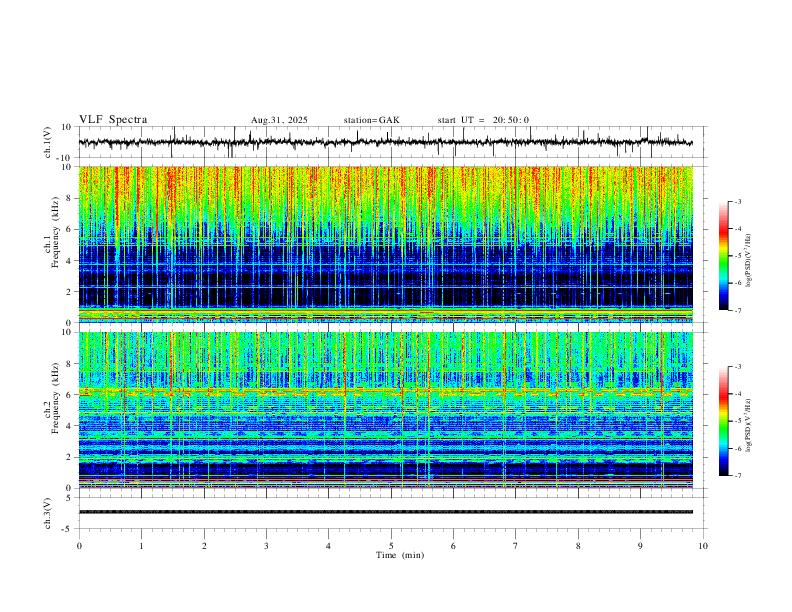
Task: Click the ch.1 log(PSD) colorbar title
Action: (x=749, y=261)
